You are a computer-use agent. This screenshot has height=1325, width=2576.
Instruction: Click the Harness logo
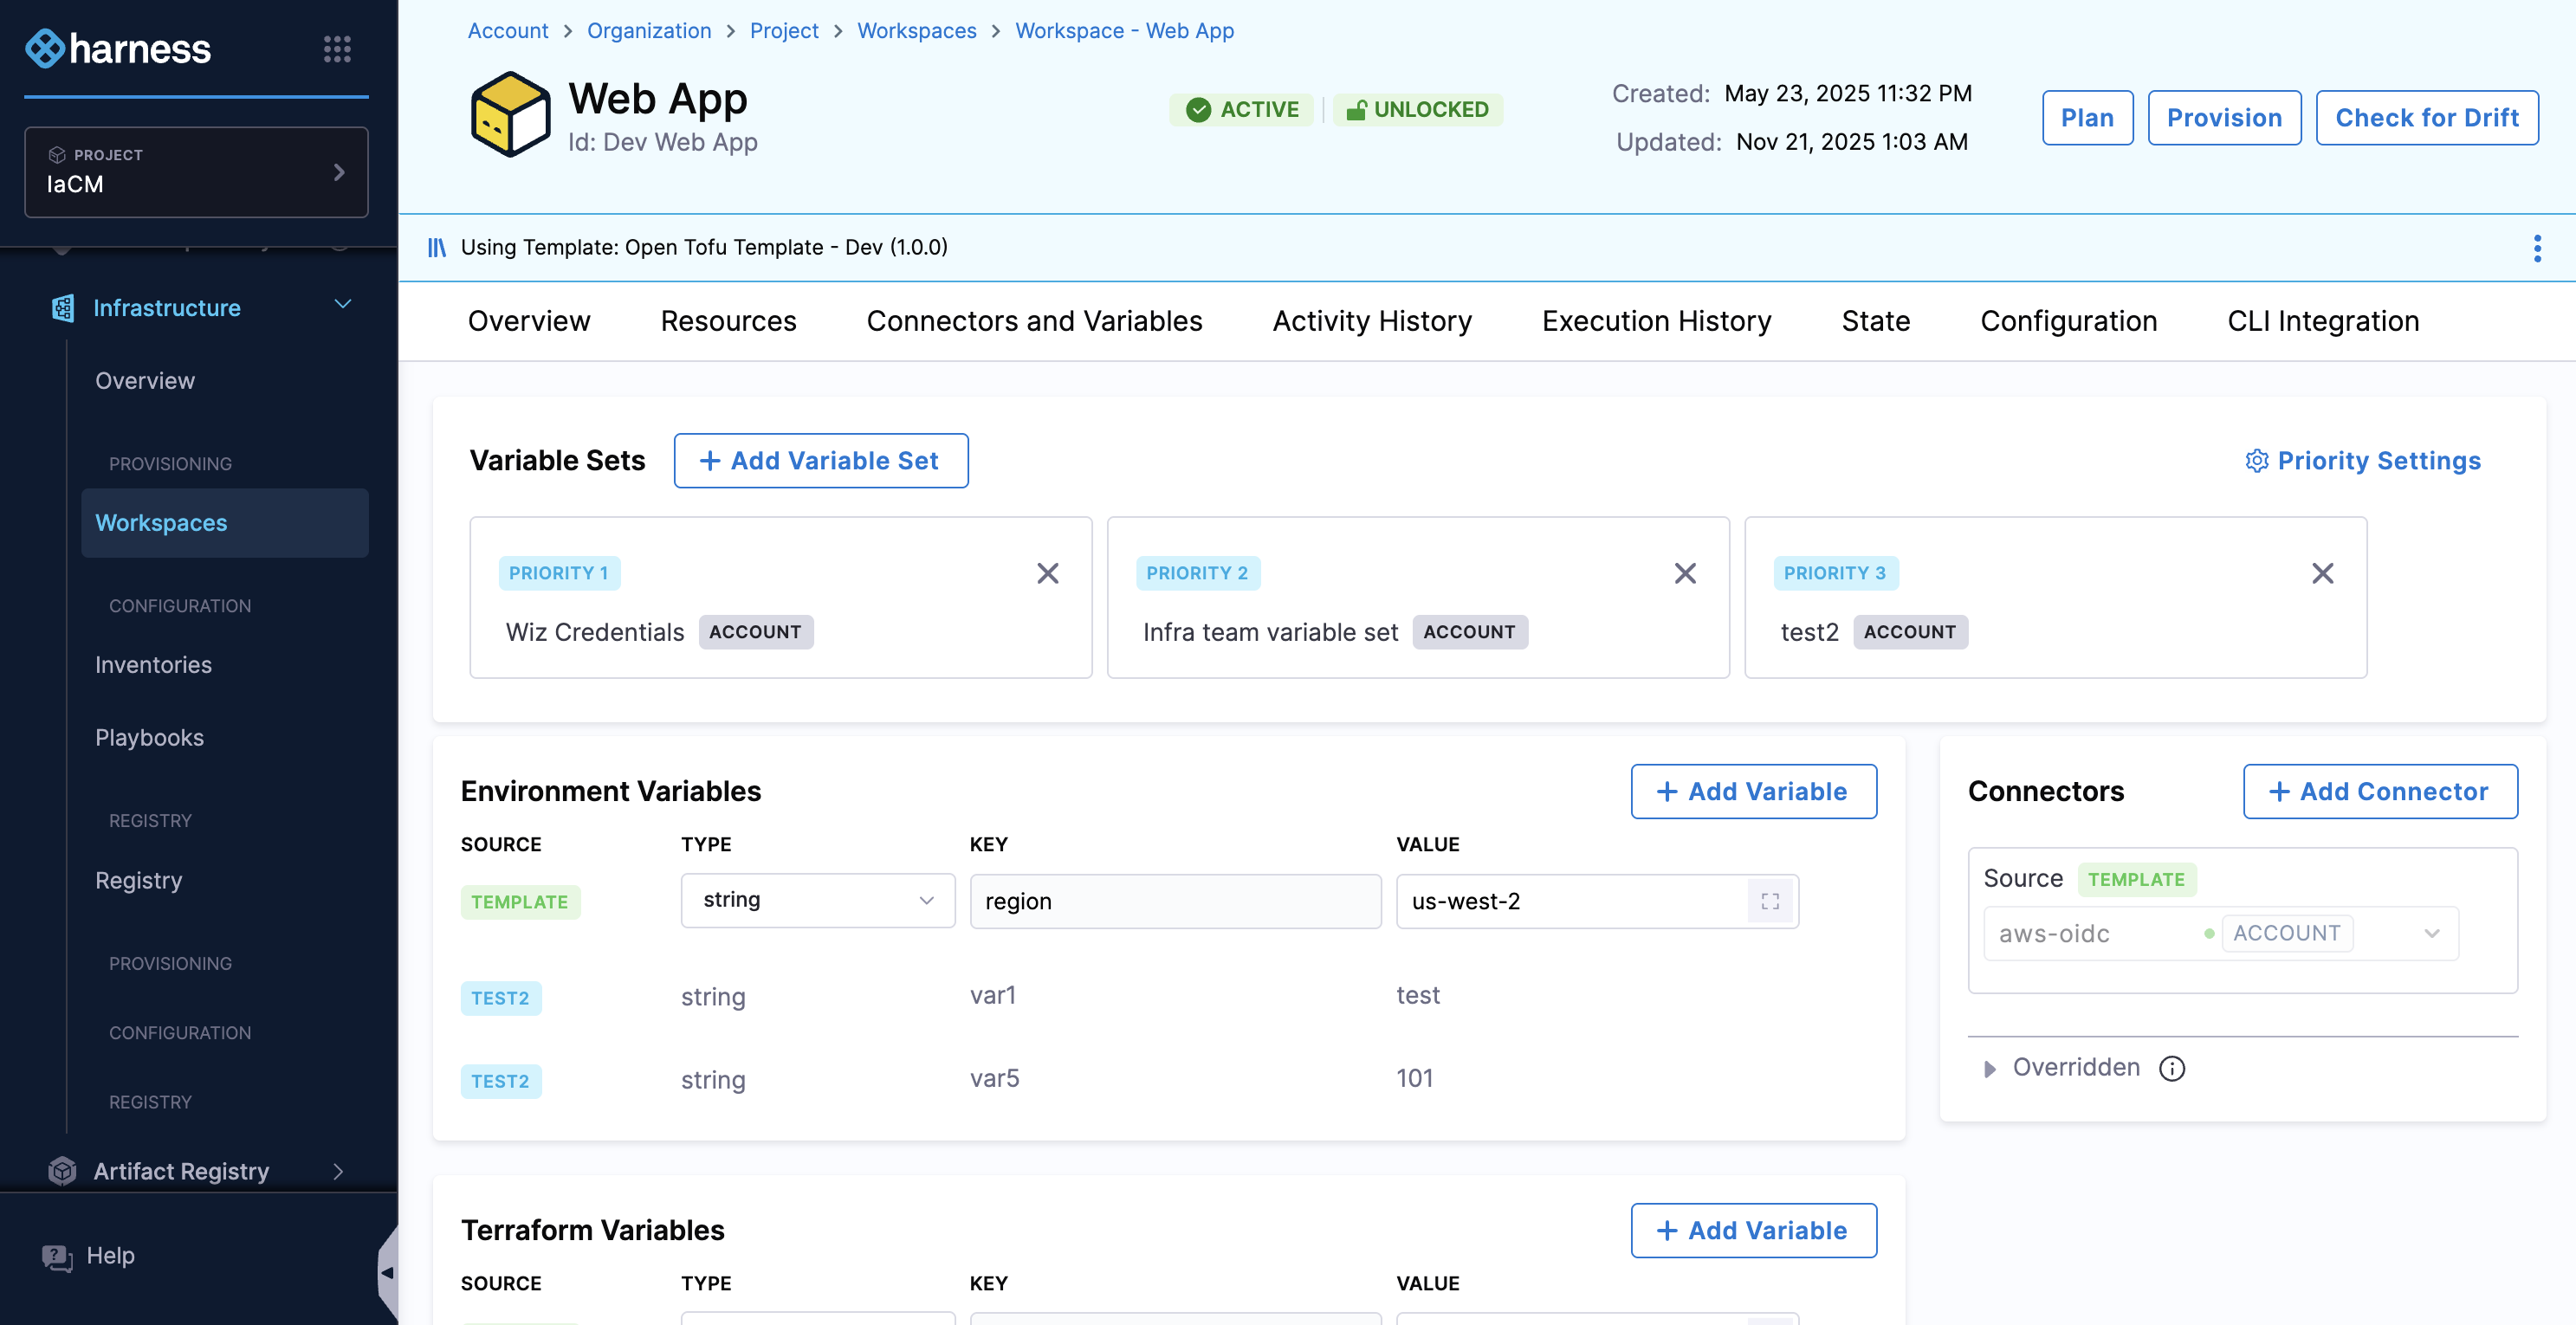[118, 49]
